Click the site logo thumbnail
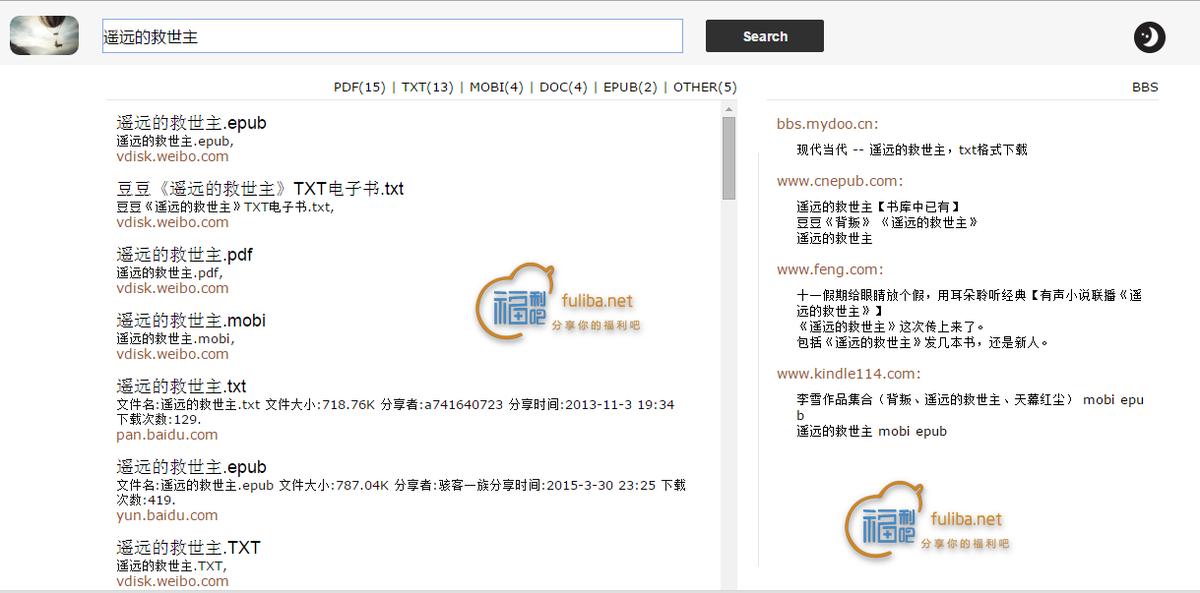Screen dimensions: 1200x593 point(44,35)
